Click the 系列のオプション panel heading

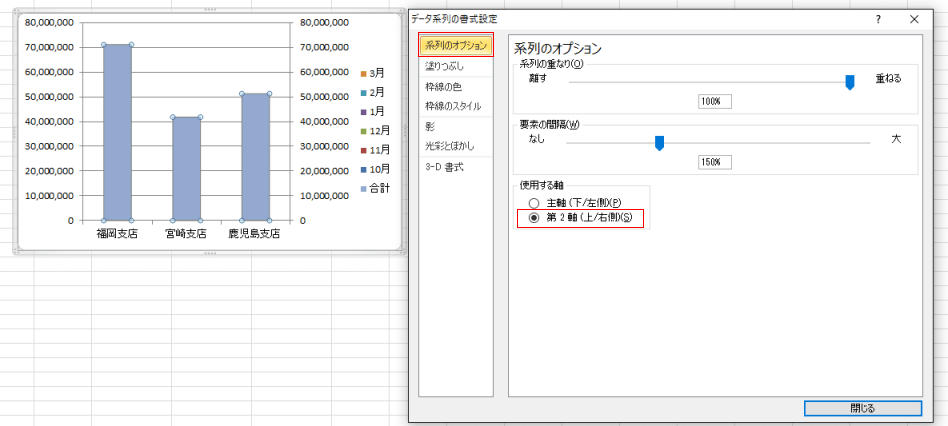click(557, 48)
